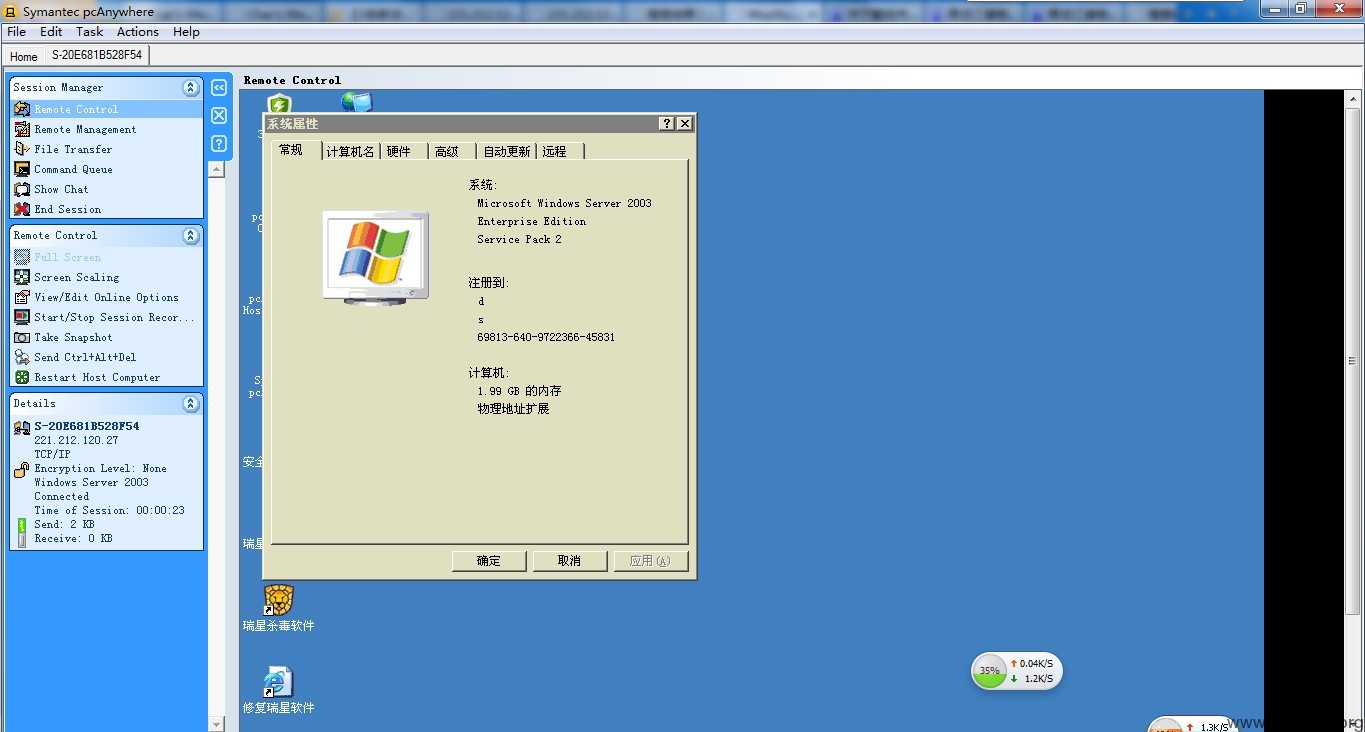The image size is (1365, 732).
Task: Select the S-20E681B528F54 session tab
Action: coord(97,55)
